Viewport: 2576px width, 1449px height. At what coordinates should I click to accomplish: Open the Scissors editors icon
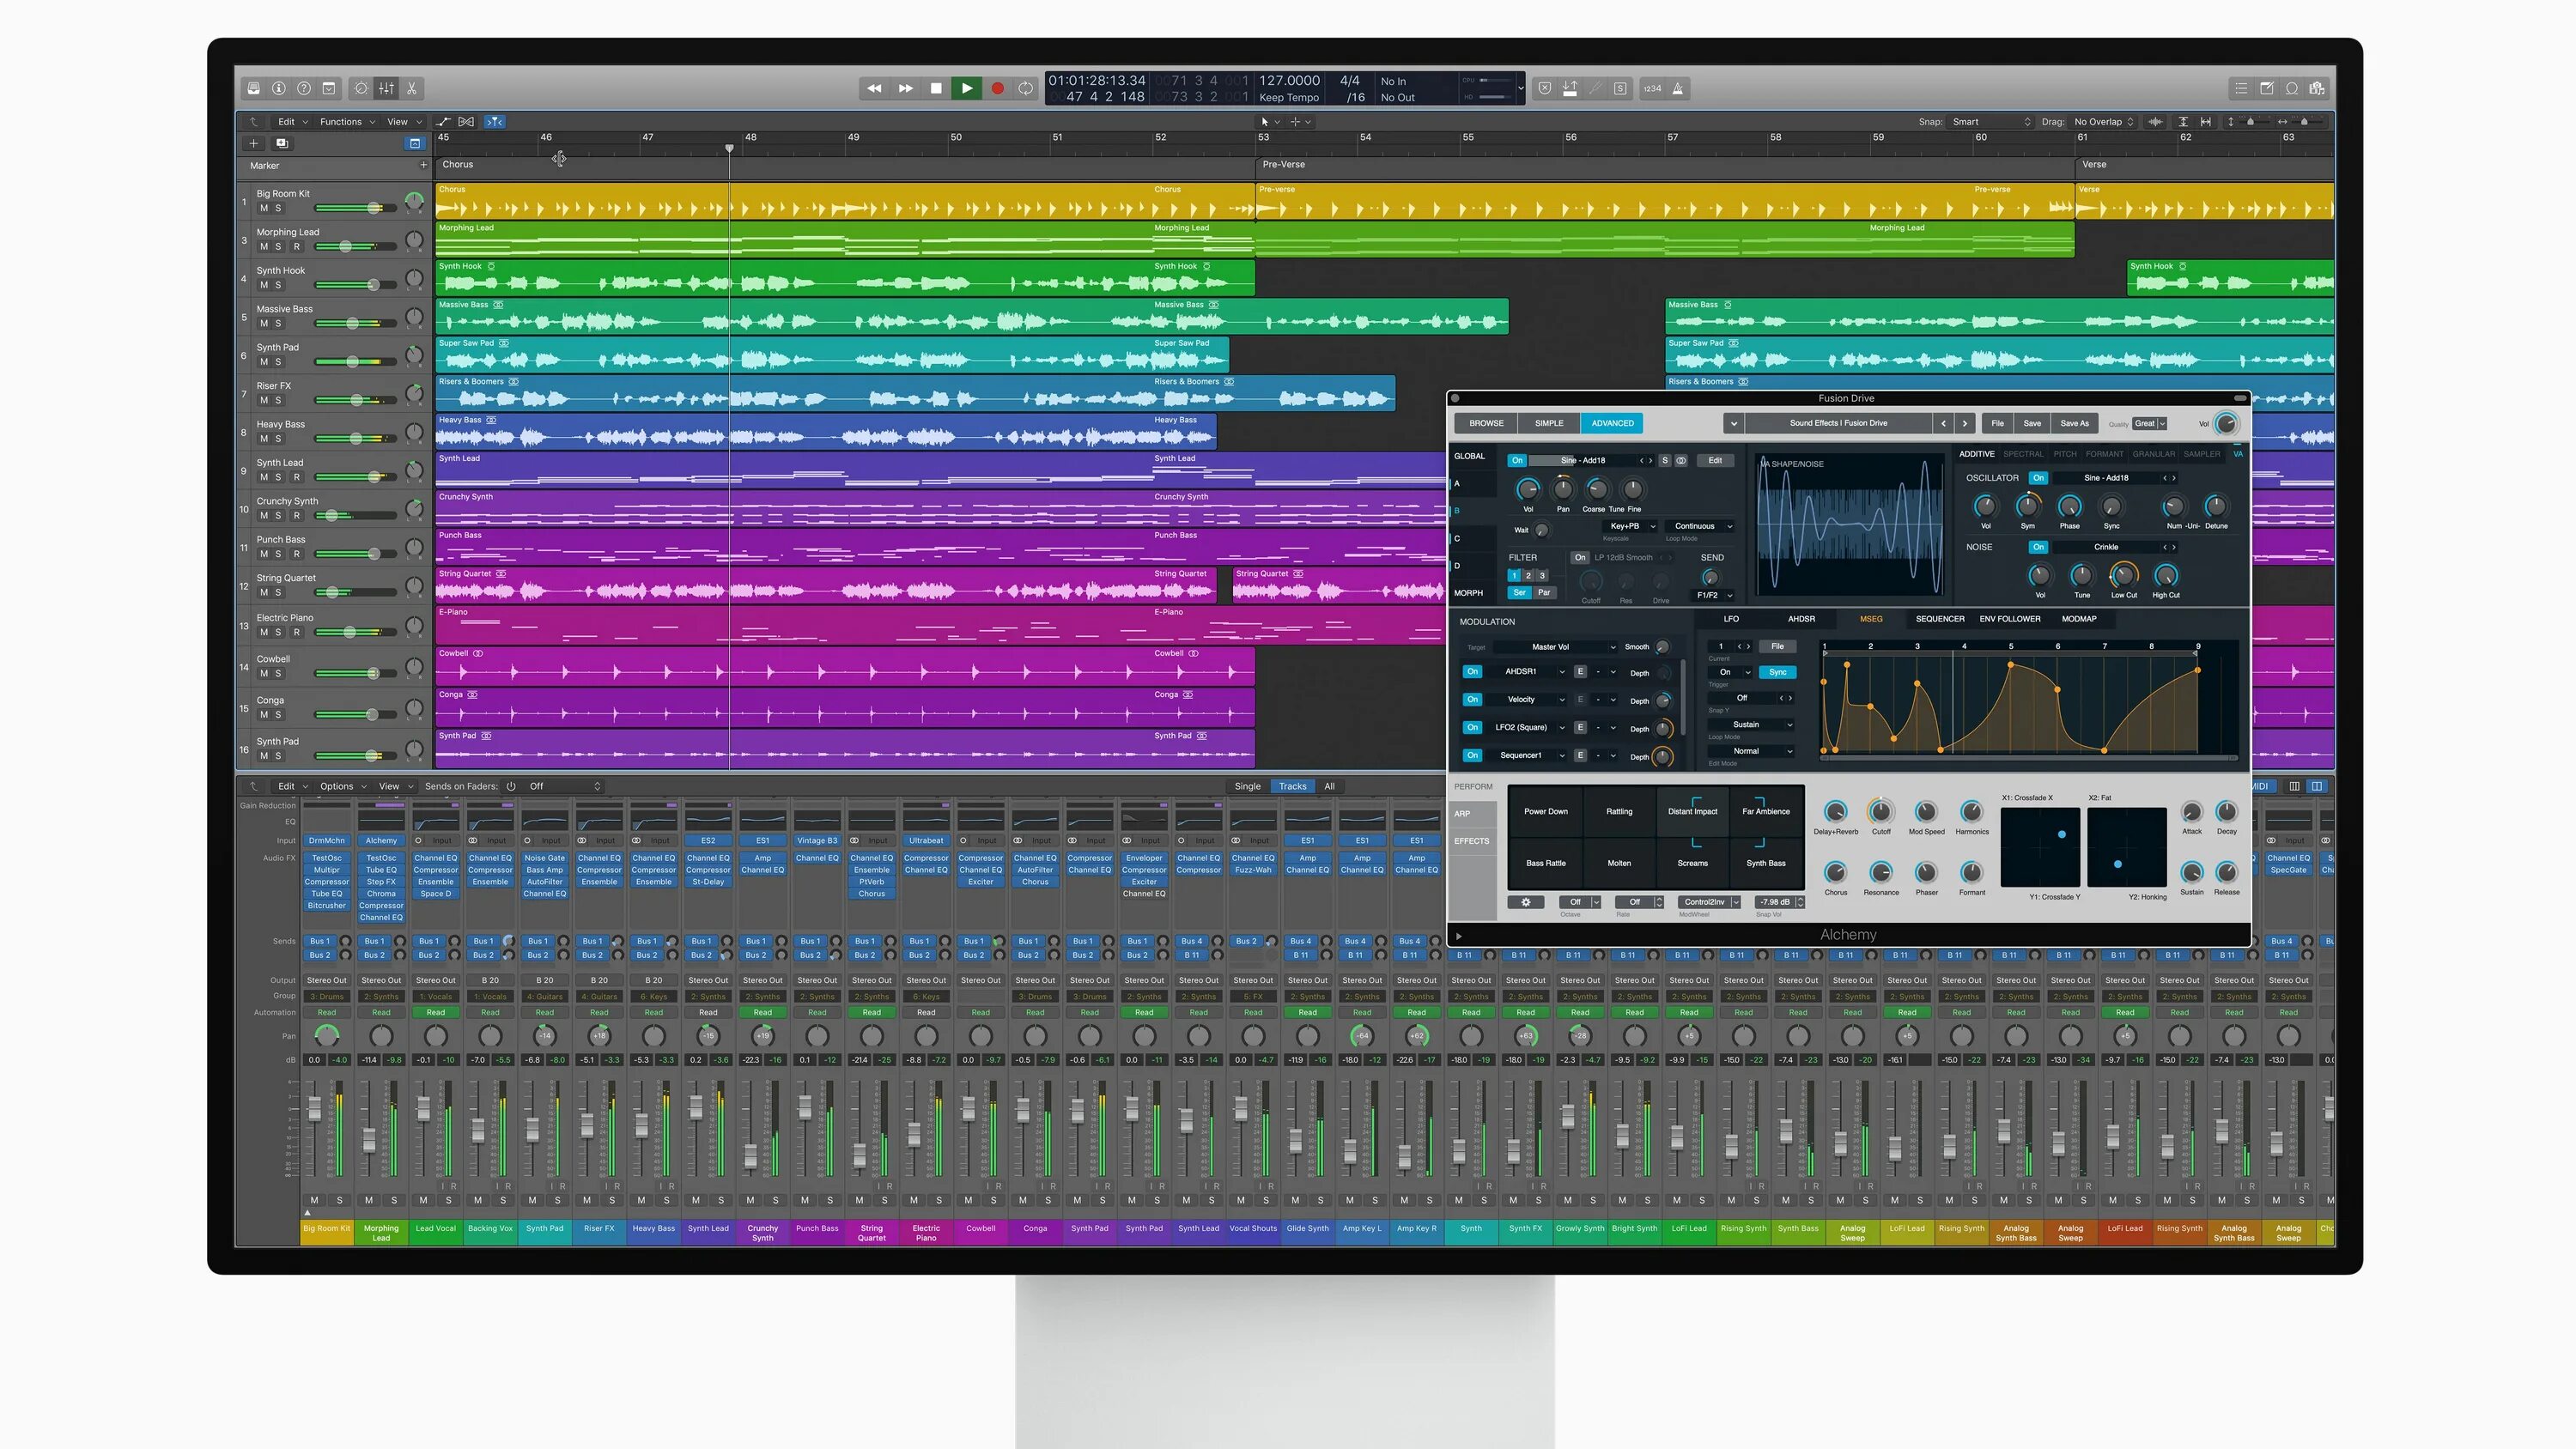pos(411,88)
